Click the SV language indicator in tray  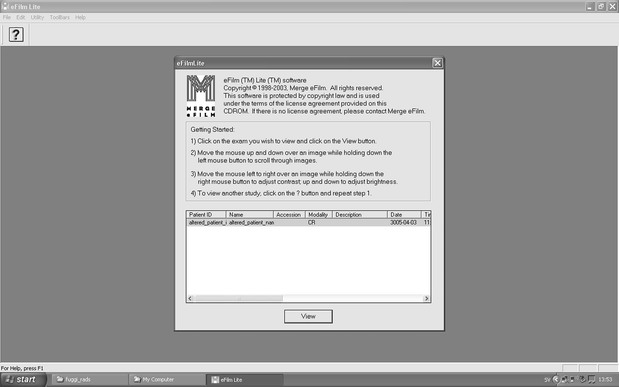547,380
